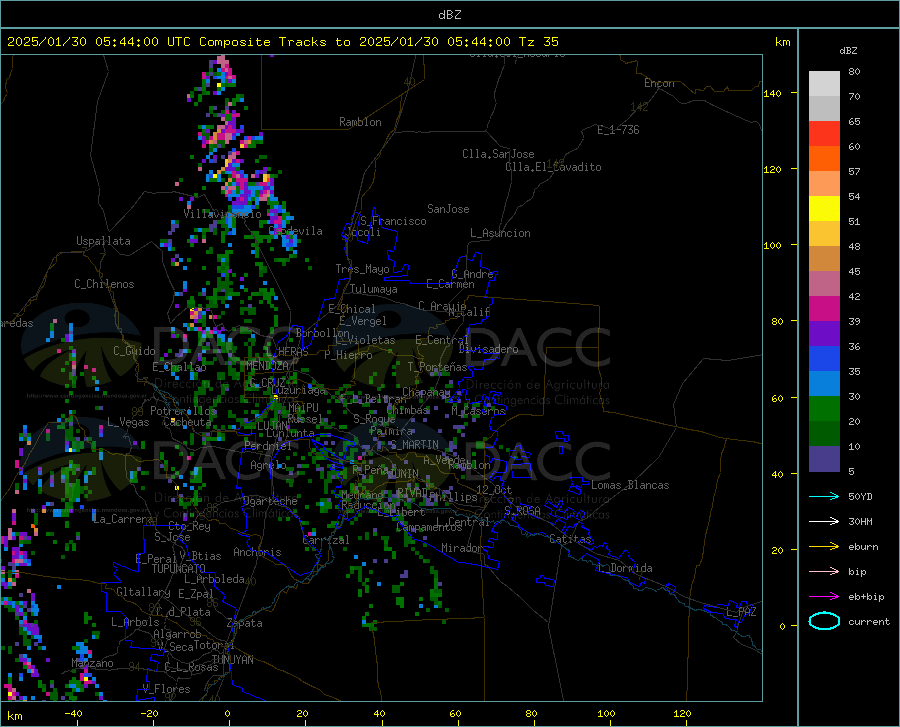The height and width of the screenshot is (727, 900).
Task: Select the yellow 51 dBZ color swatch
Action: click(x=824, y=209)
